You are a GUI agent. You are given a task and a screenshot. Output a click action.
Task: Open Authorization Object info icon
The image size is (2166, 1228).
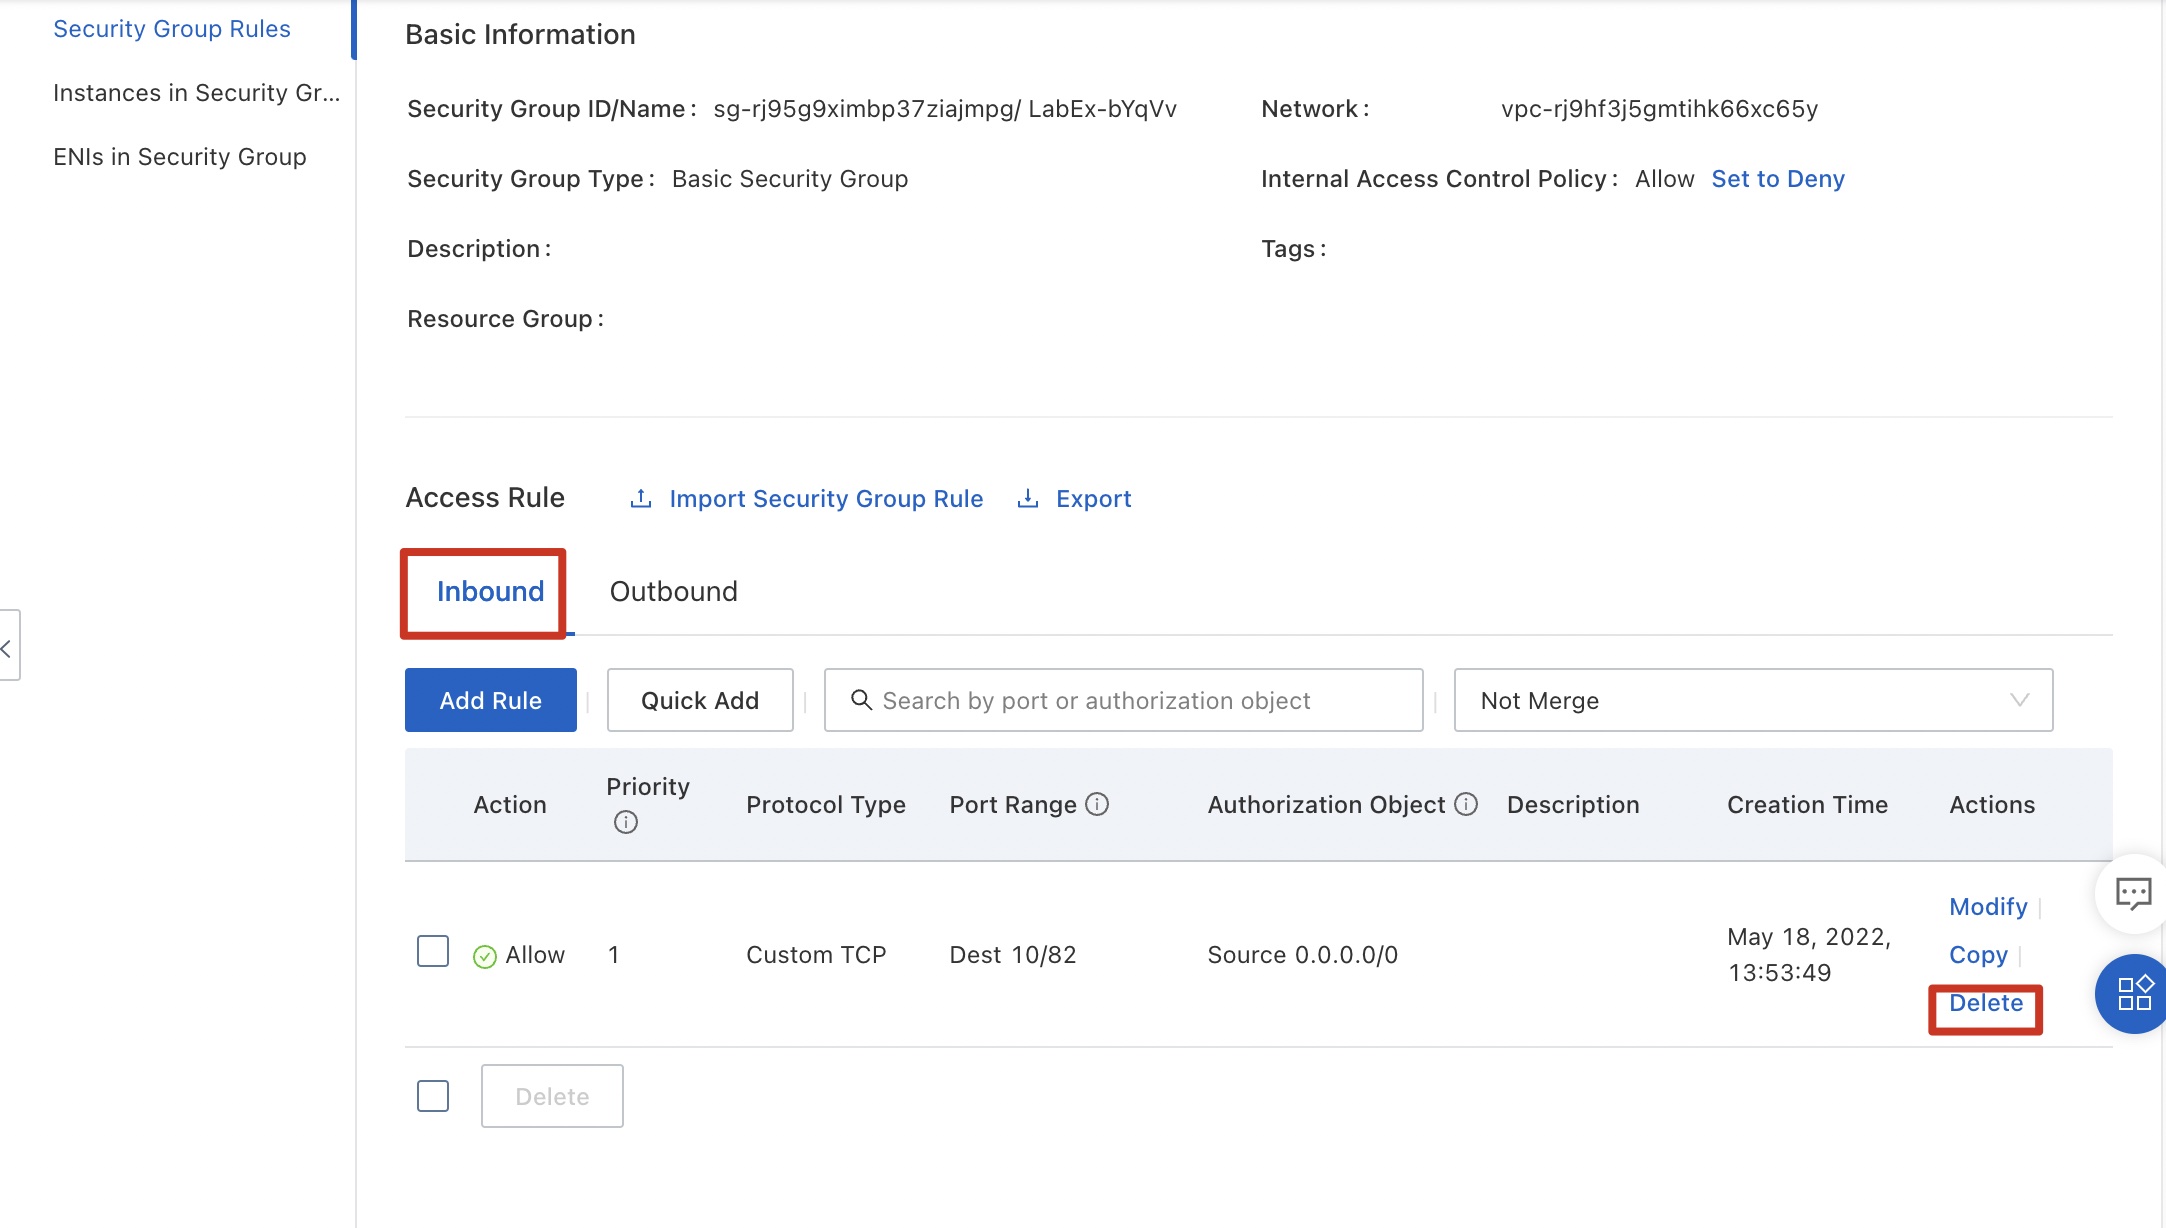(1466, 804)
